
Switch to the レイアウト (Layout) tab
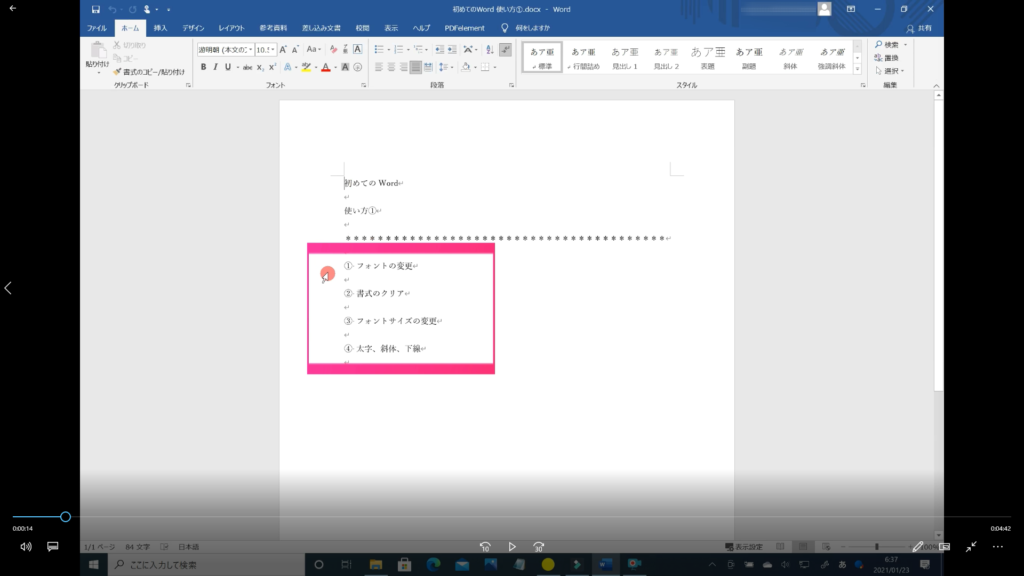pyautogui.click(x=232, y=28)
